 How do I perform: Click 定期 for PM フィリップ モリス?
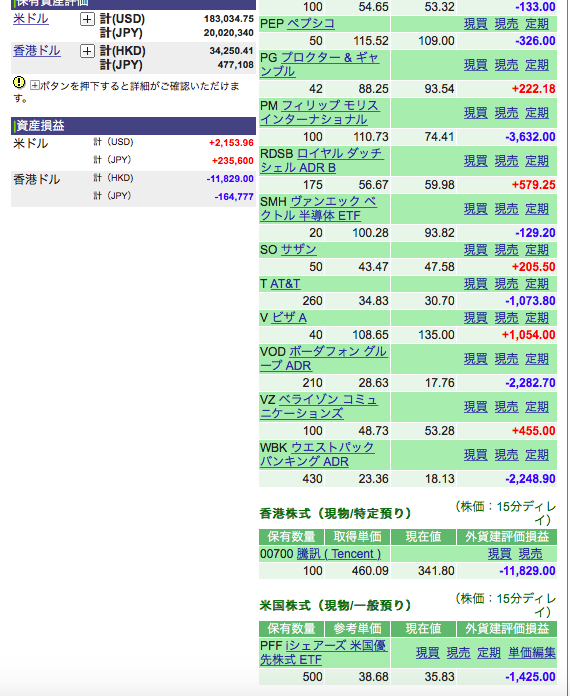(537, 113)
